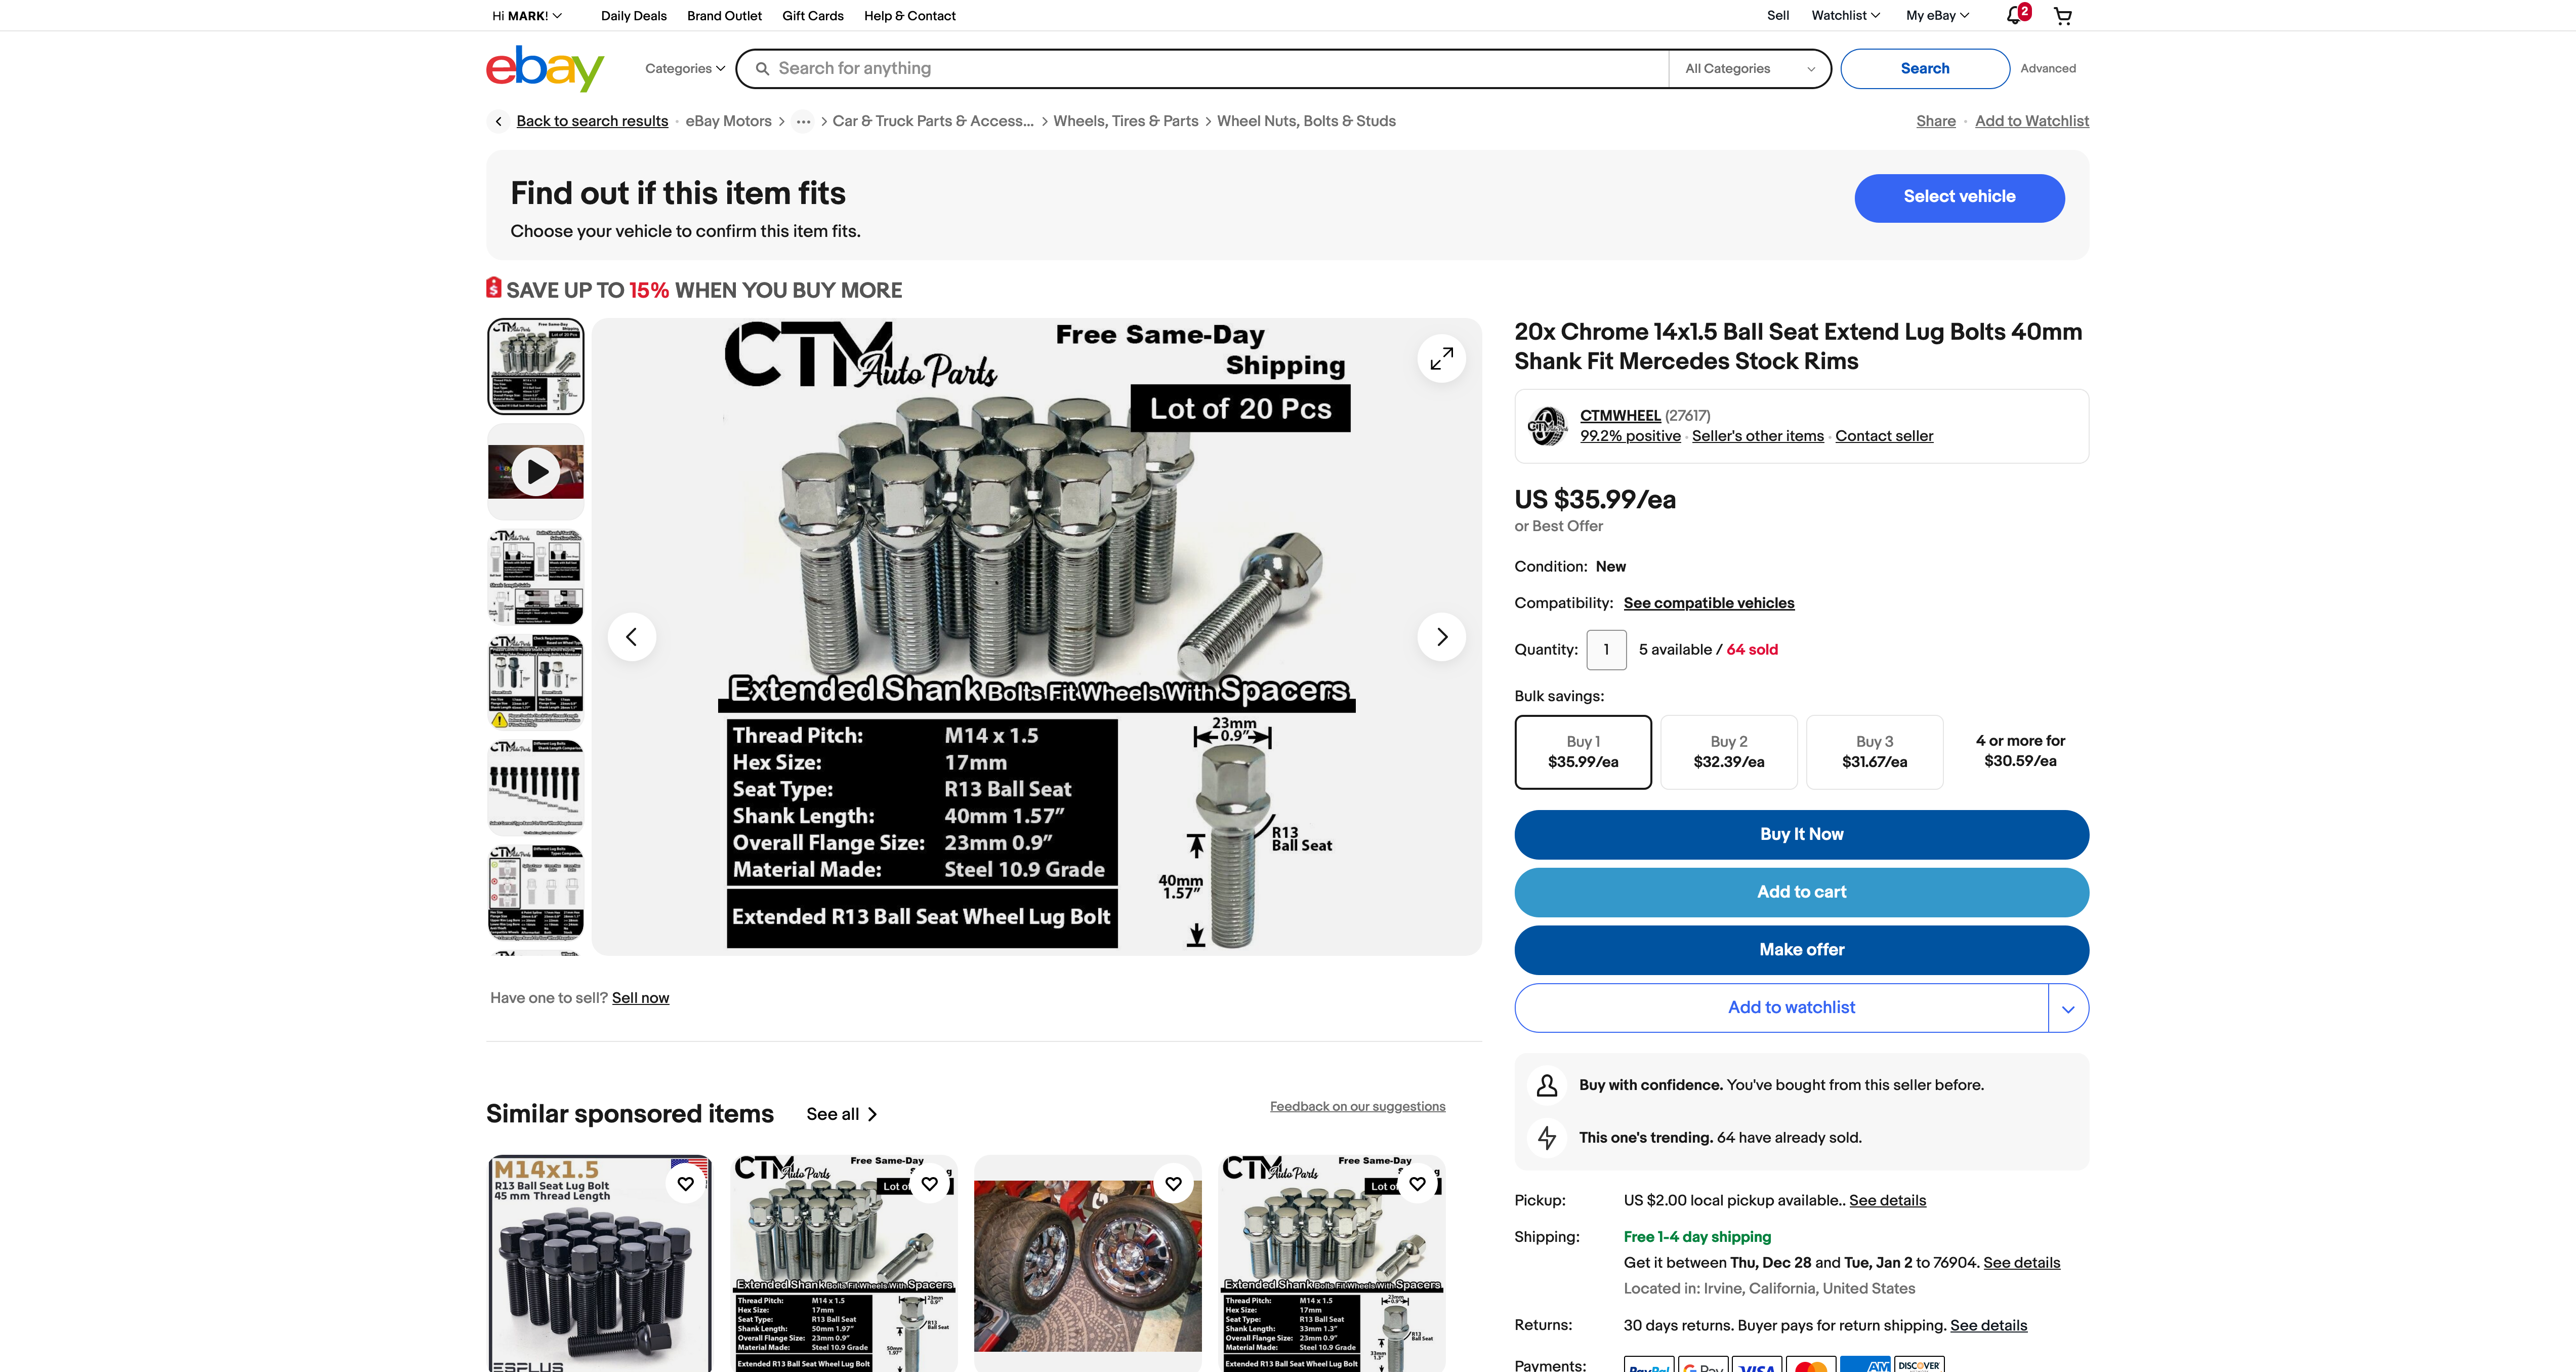Open Gift Cards
The height and width of the screenshot is (1372, 2576).
click(x=813, y=16)
